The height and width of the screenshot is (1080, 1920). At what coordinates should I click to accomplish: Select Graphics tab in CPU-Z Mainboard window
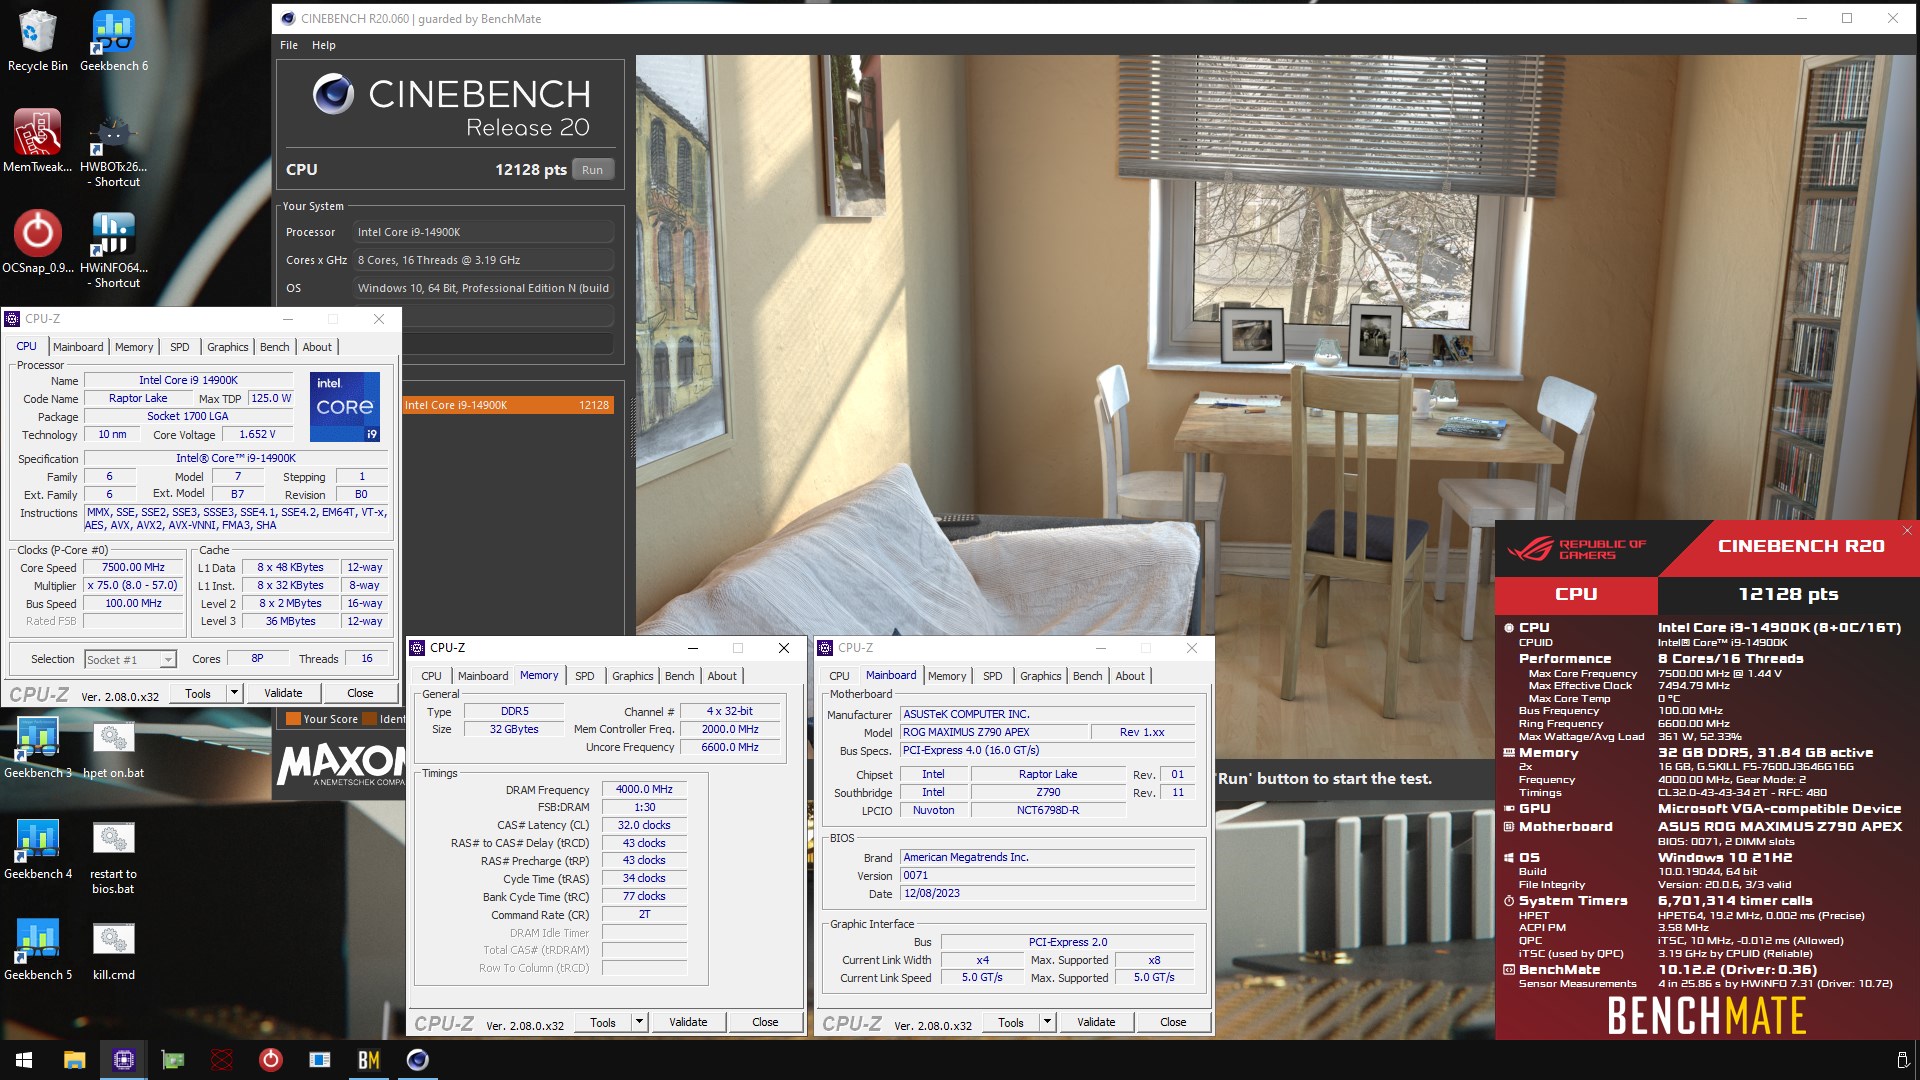1040,676
